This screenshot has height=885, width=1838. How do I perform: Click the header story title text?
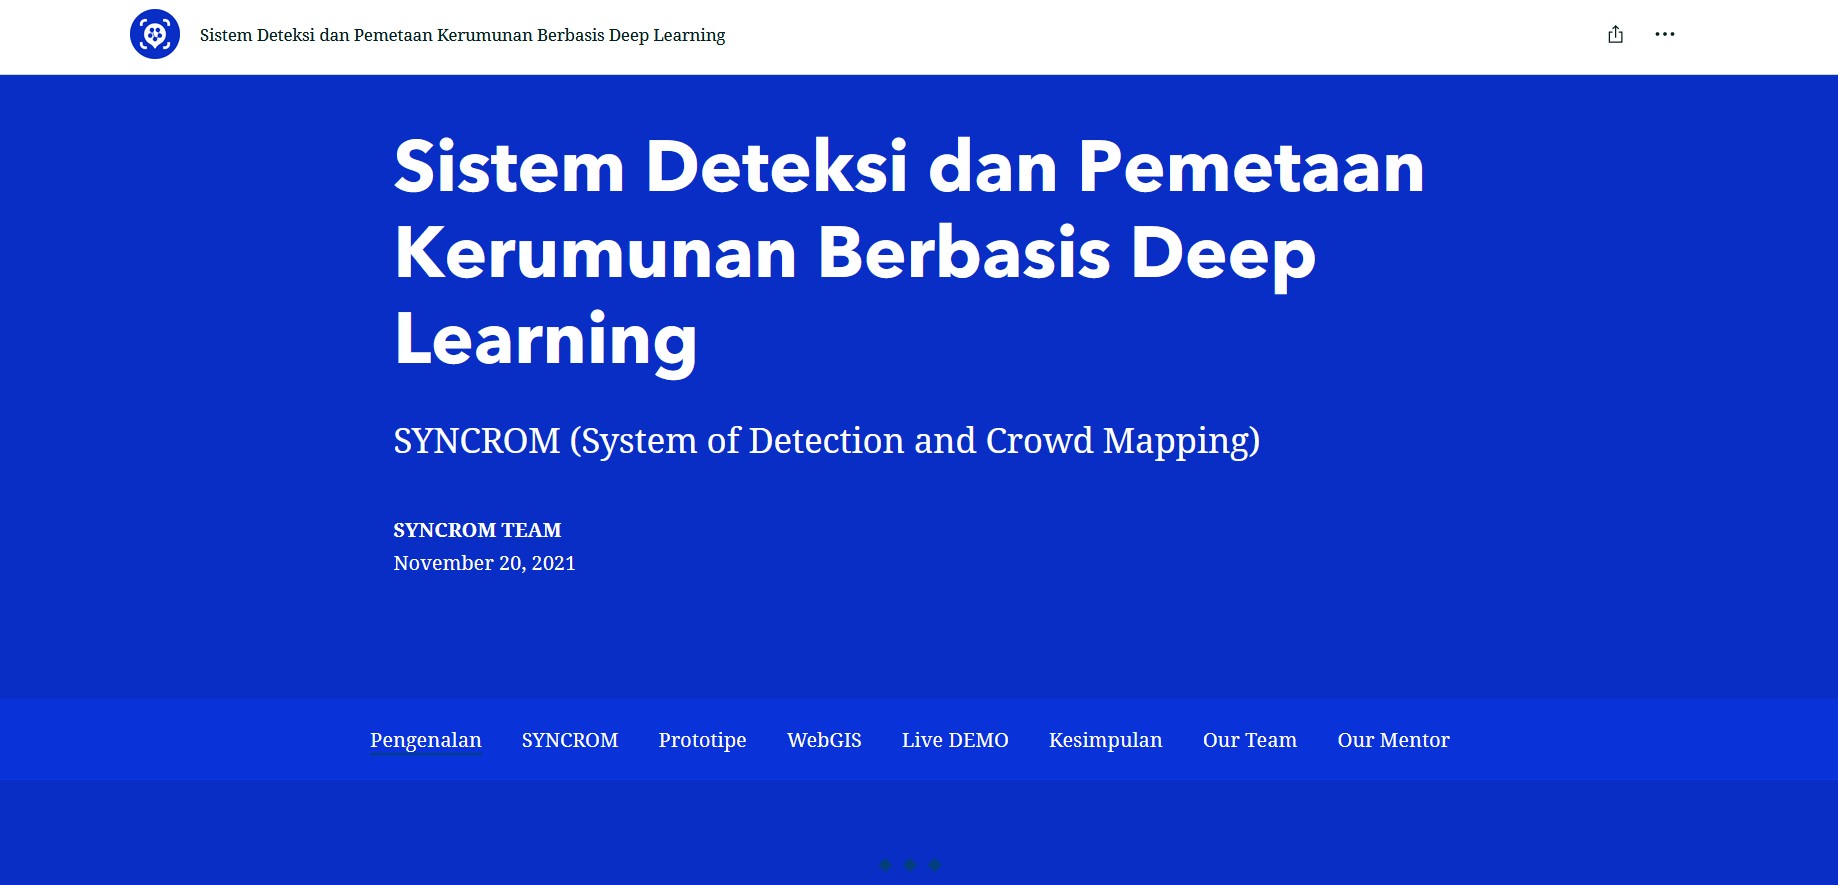point(462,35)
